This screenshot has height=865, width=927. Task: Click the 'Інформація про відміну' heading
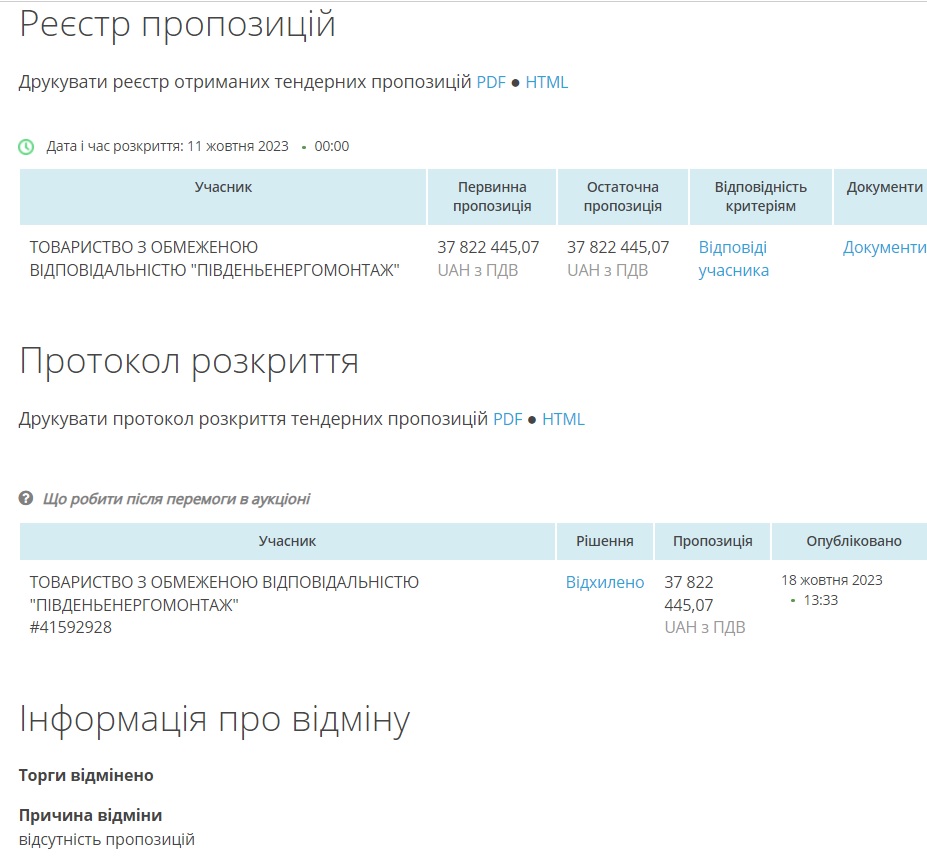coord(215,720)
